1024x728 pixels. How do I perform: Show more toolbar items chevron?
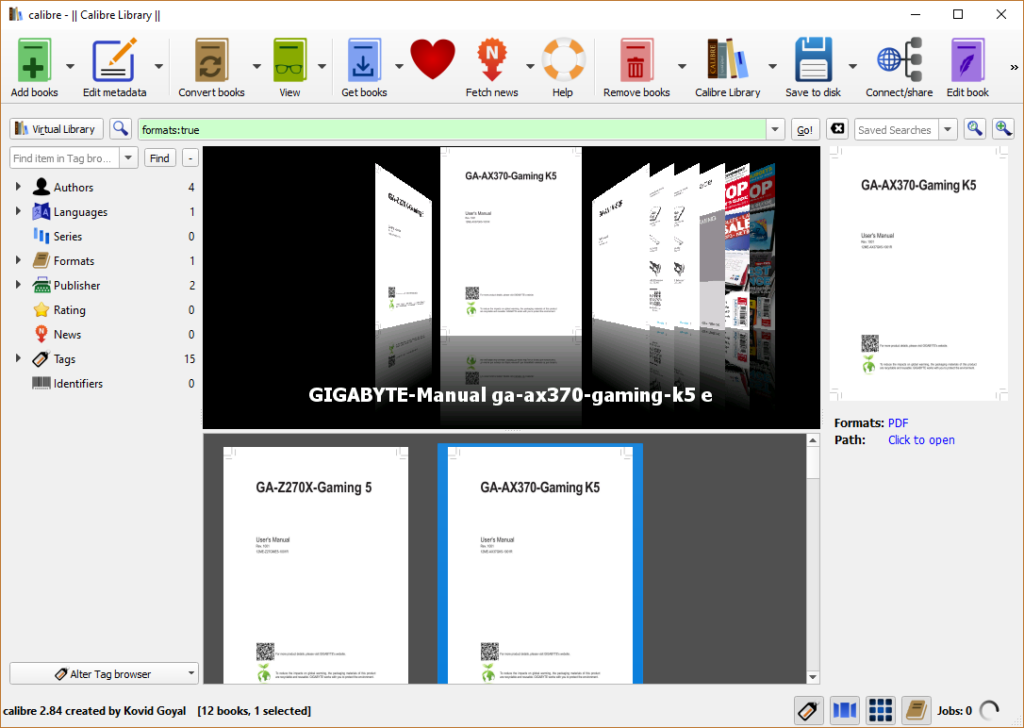[x=1014, y=67]
